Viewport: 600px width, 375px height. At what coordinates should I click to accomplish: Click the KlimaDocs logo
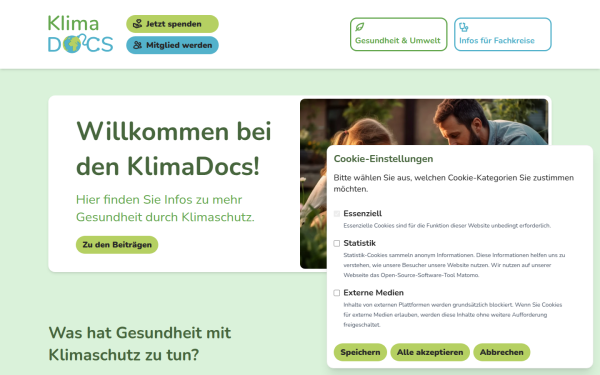pos(80,34)
